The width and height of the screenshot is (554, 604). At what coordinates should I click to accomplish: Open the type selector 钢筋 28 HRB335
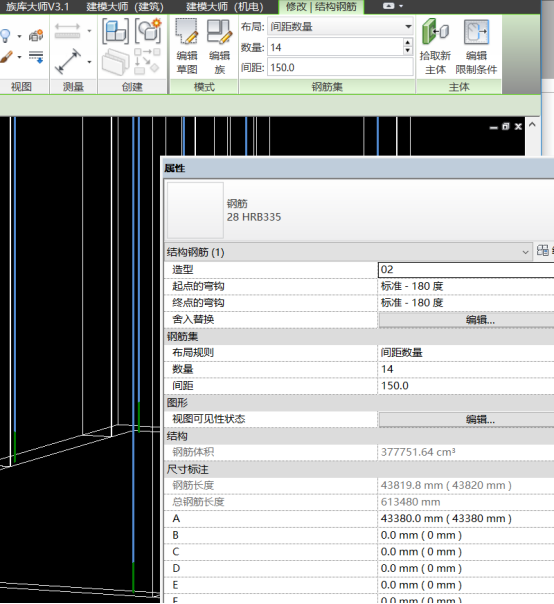pos(359,210)
